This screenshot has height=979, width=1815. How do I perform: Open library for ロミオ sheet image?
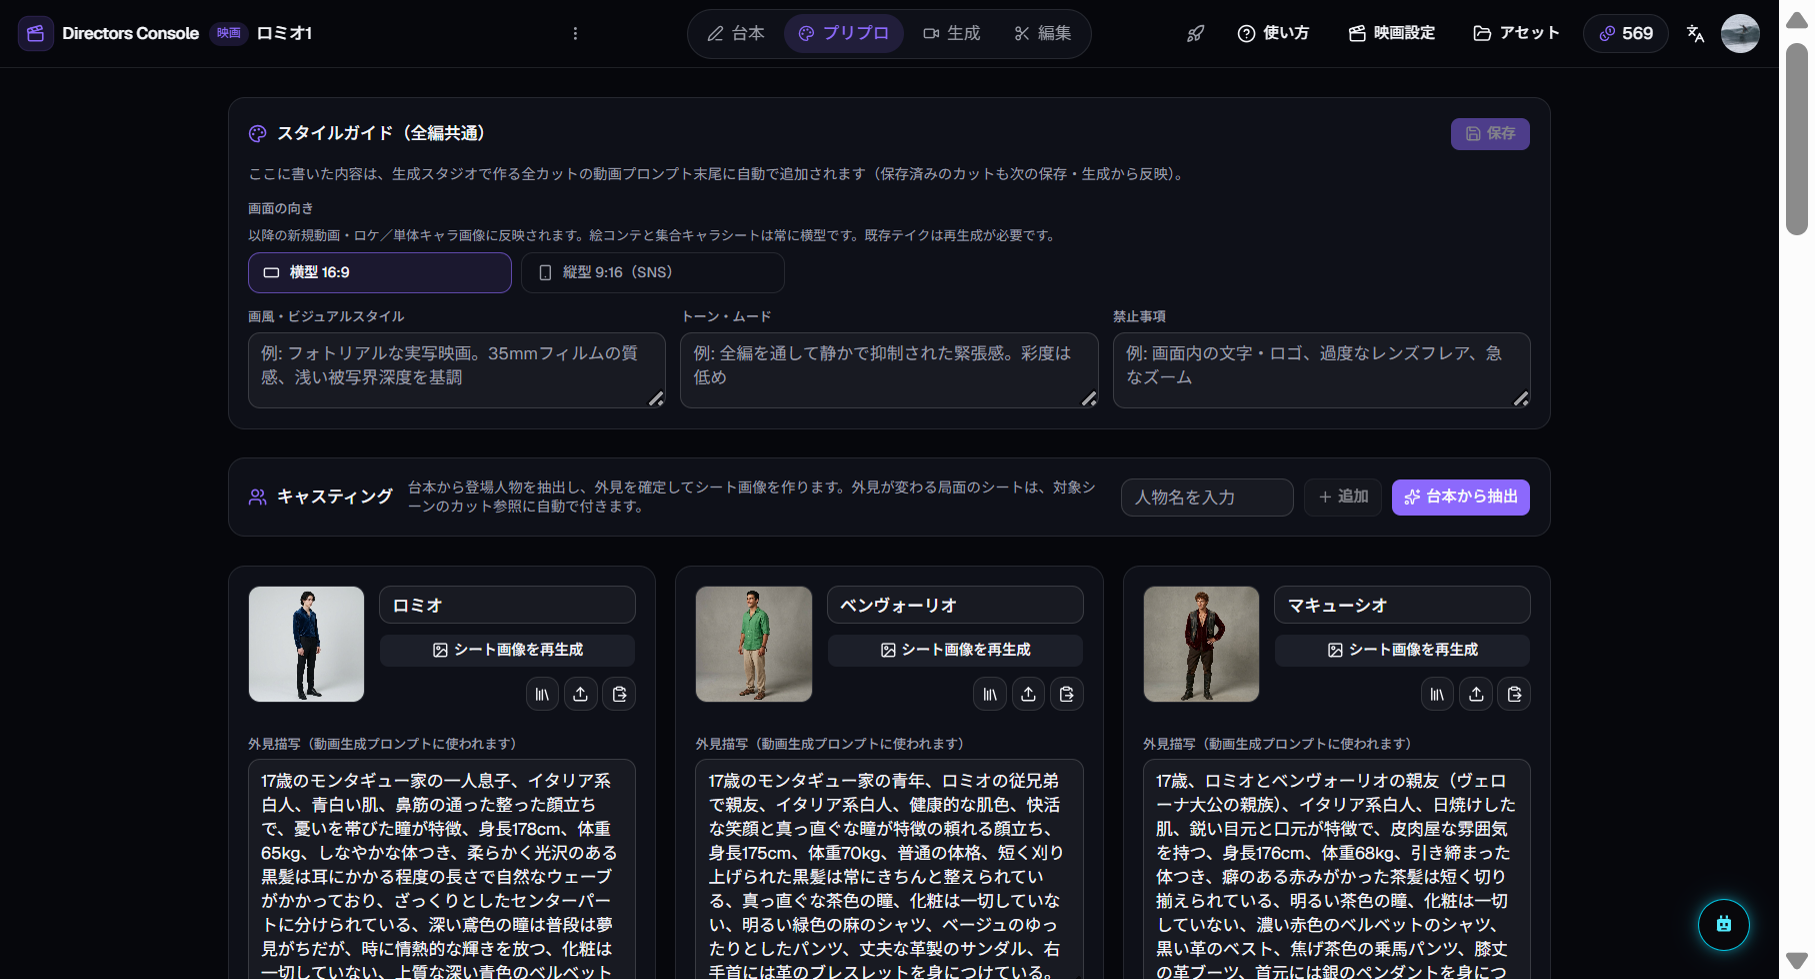(542, 694)
